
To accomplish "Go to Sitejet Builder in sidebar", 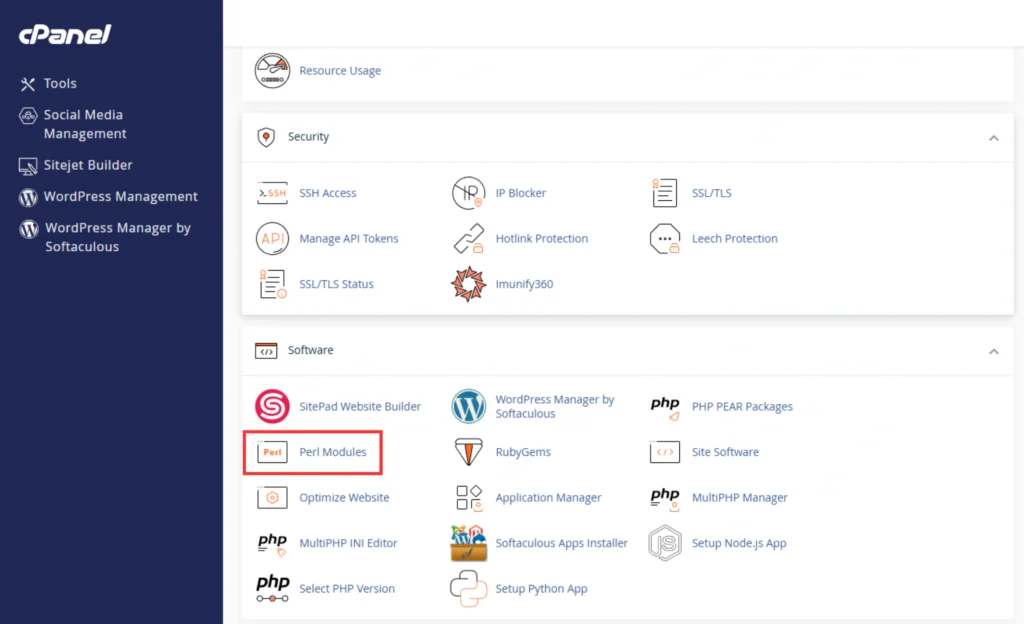I will [88, 165].
